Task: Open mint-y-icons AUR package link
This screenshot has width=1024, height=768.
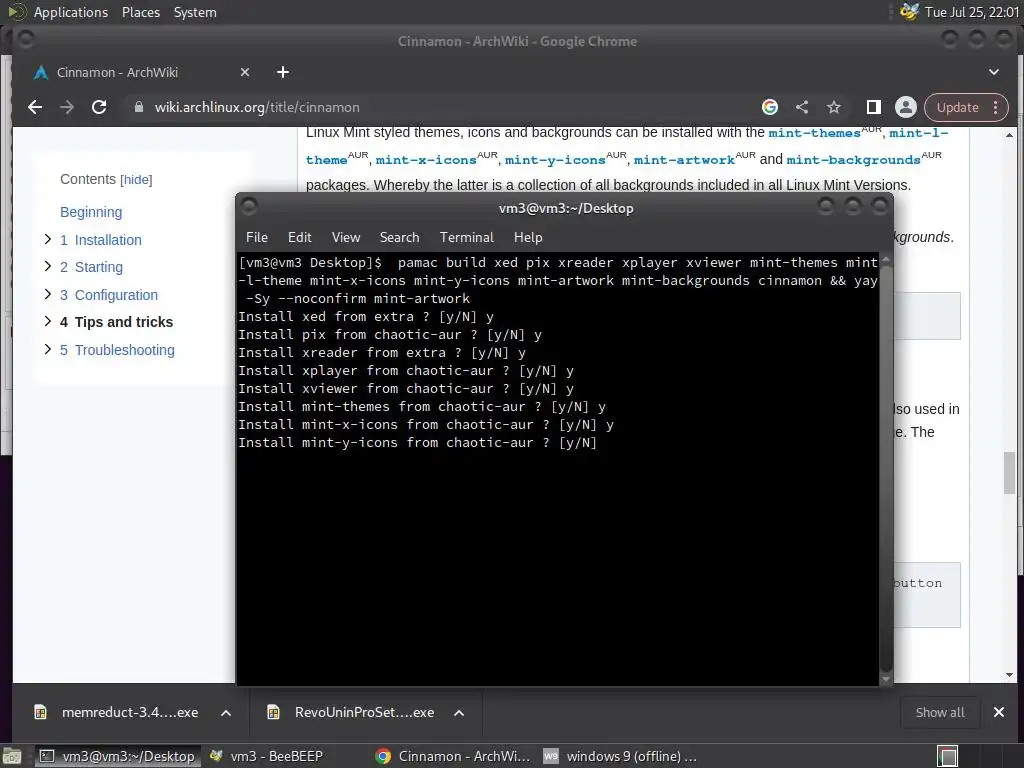Action: pos(555,159)
